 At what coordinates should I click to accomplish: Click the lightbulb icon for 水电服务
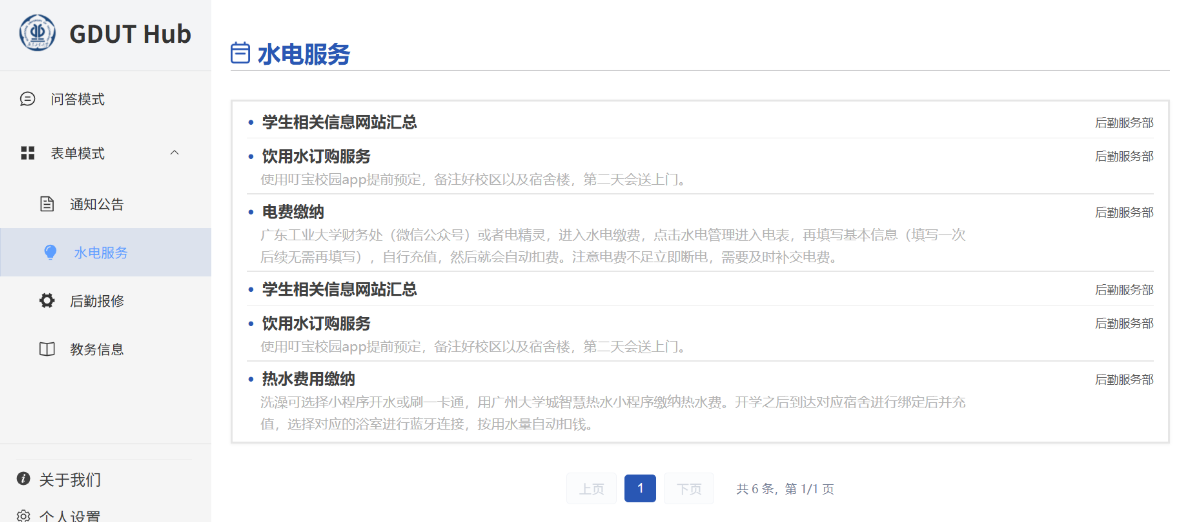pos(50,252)
